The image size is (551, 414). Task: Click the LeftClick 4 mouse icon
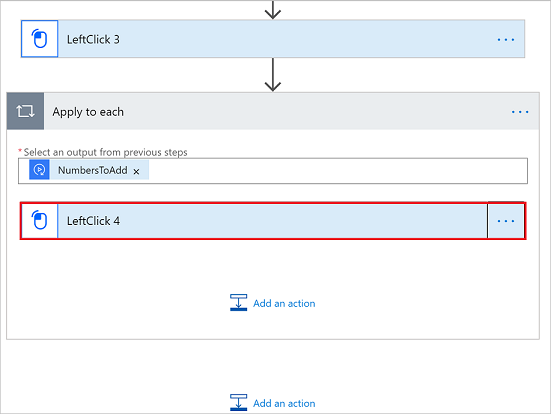point(39,221)
